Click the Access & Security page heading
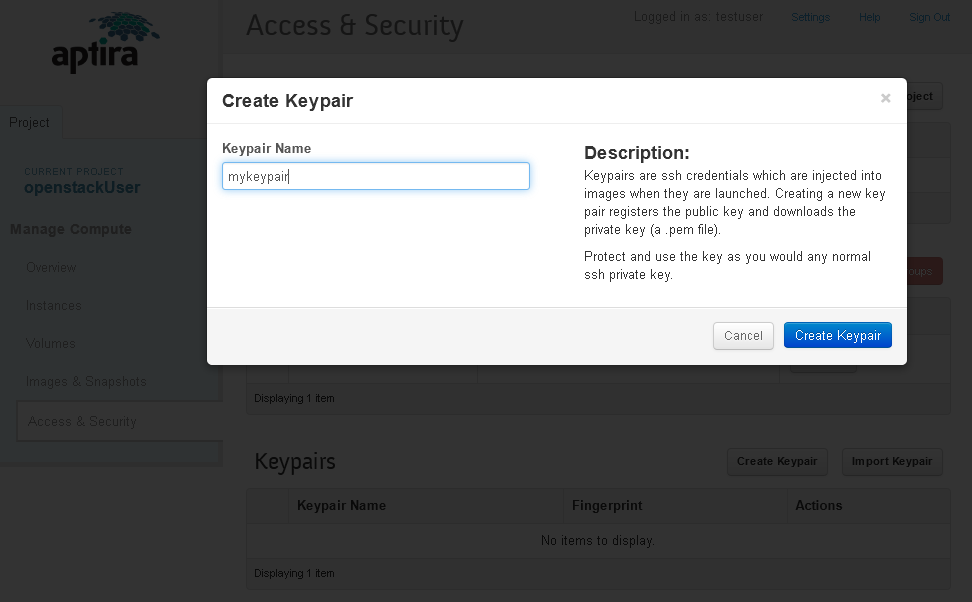The height and width of the screenshot is (602, 972). [x=355, y=25]
